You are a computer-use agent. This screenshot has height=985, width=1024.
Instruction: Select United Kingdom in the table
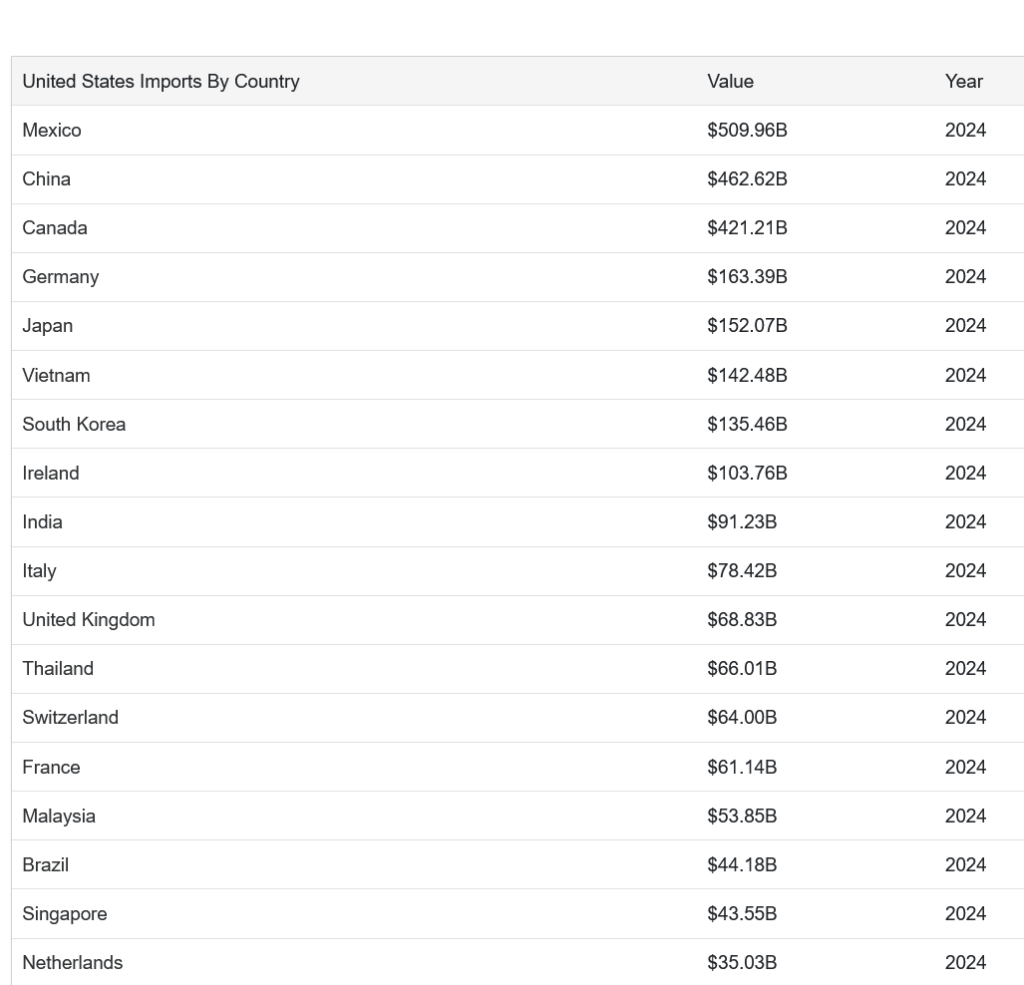(89, 620)
